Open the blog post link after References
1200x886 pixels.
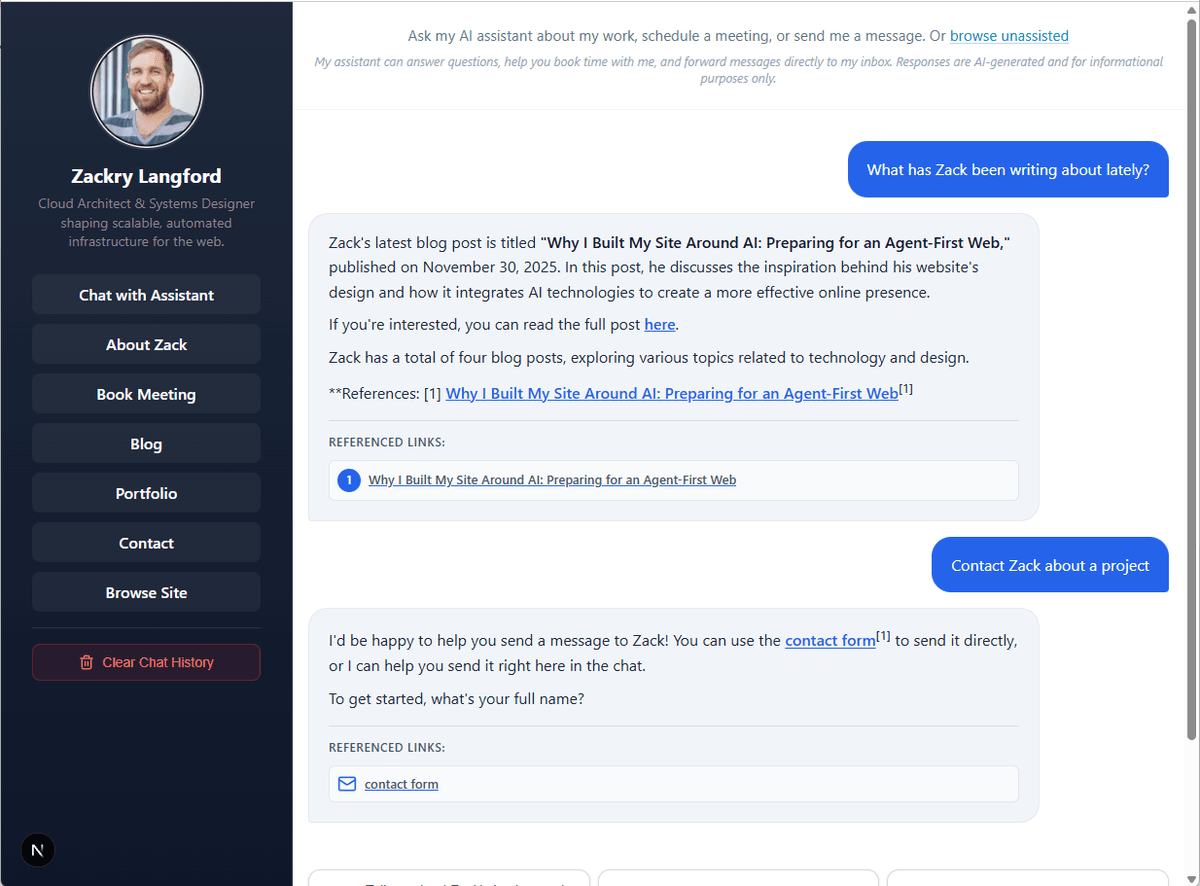[x=671, y=394]
